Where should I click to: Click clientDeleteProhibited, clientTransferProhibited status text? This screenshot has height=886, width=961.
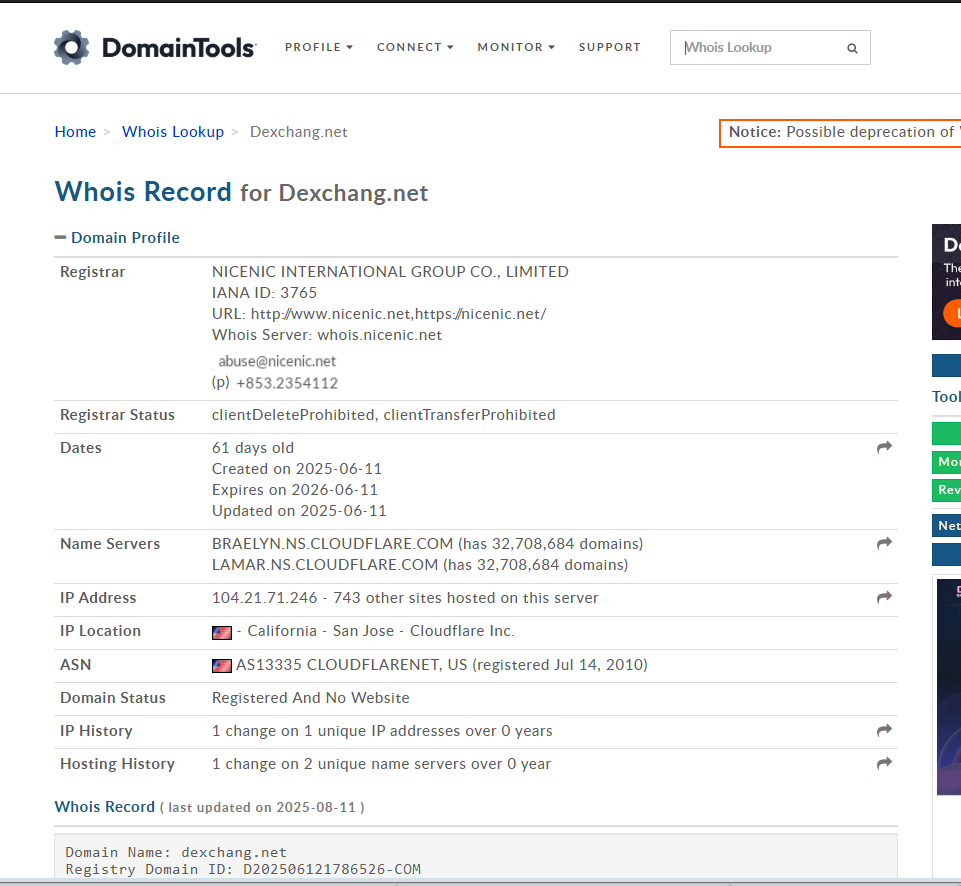384,415
